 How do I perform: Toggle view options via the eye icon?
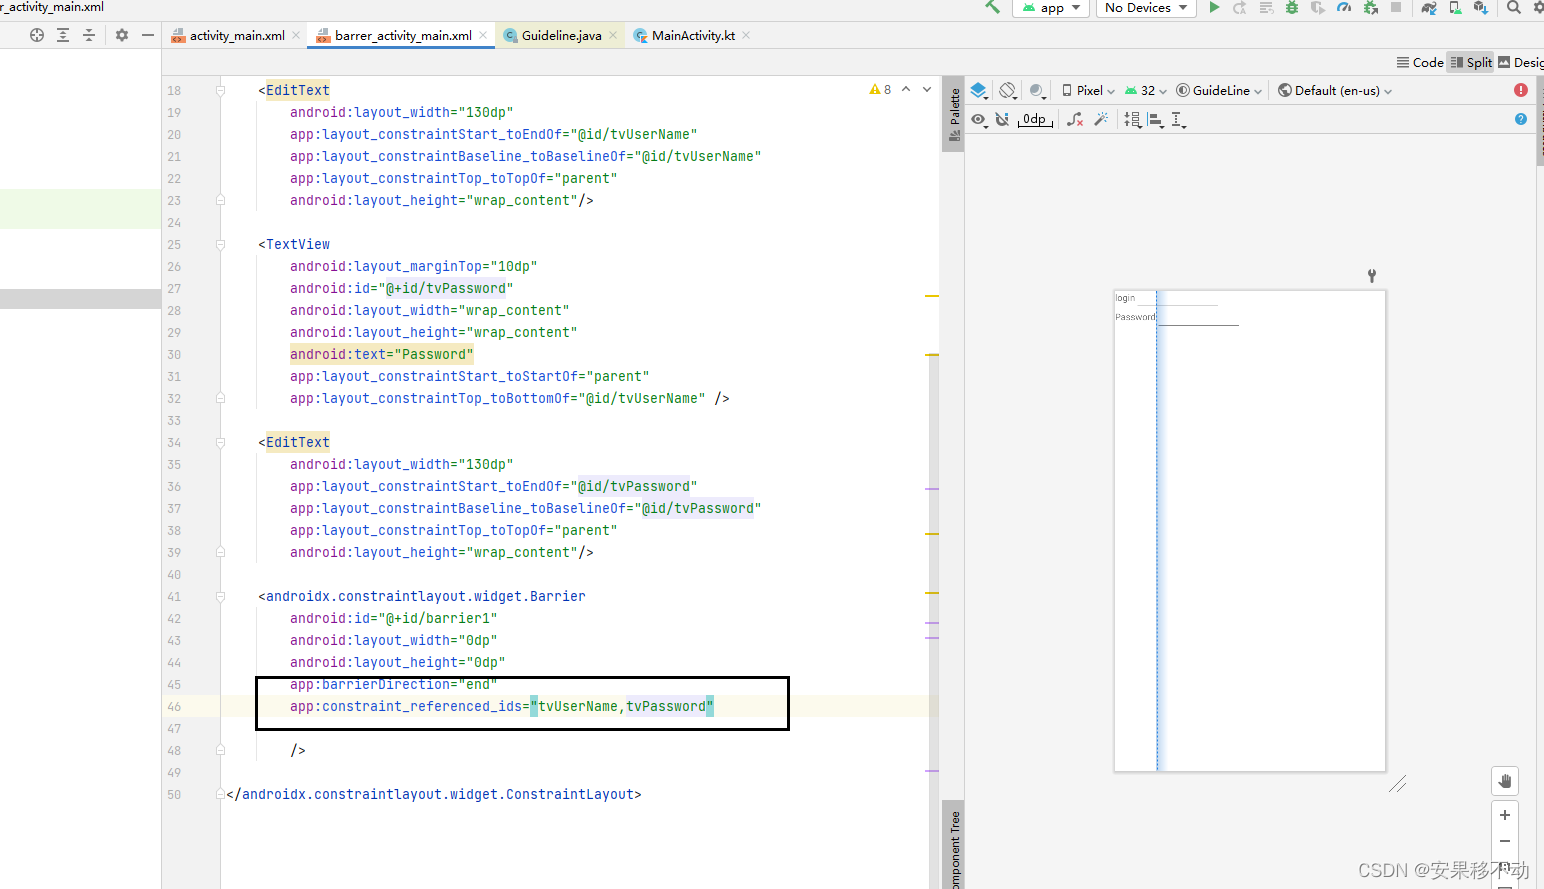pyautogui.click(x=977, y=119)
